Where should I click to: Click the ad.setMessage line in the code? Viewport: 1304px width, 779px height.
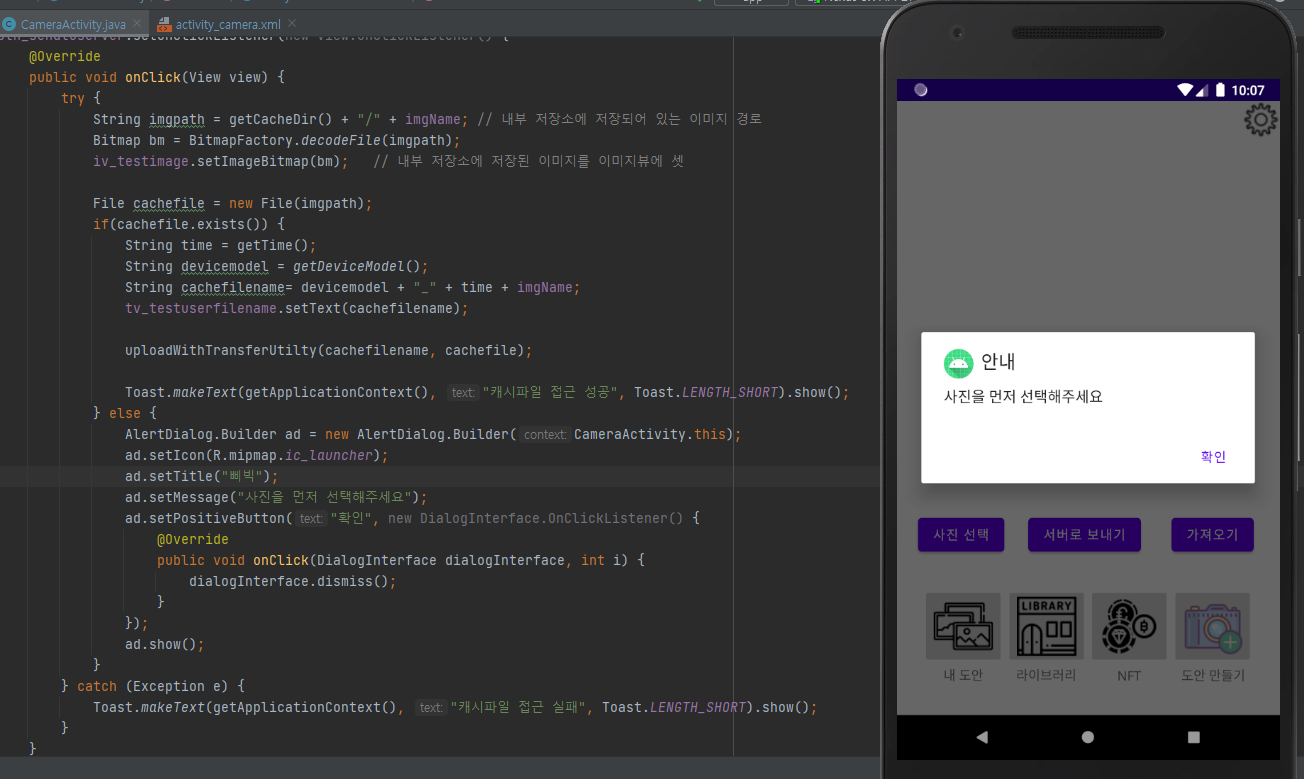pyautogui.click(x=276, y=497)
